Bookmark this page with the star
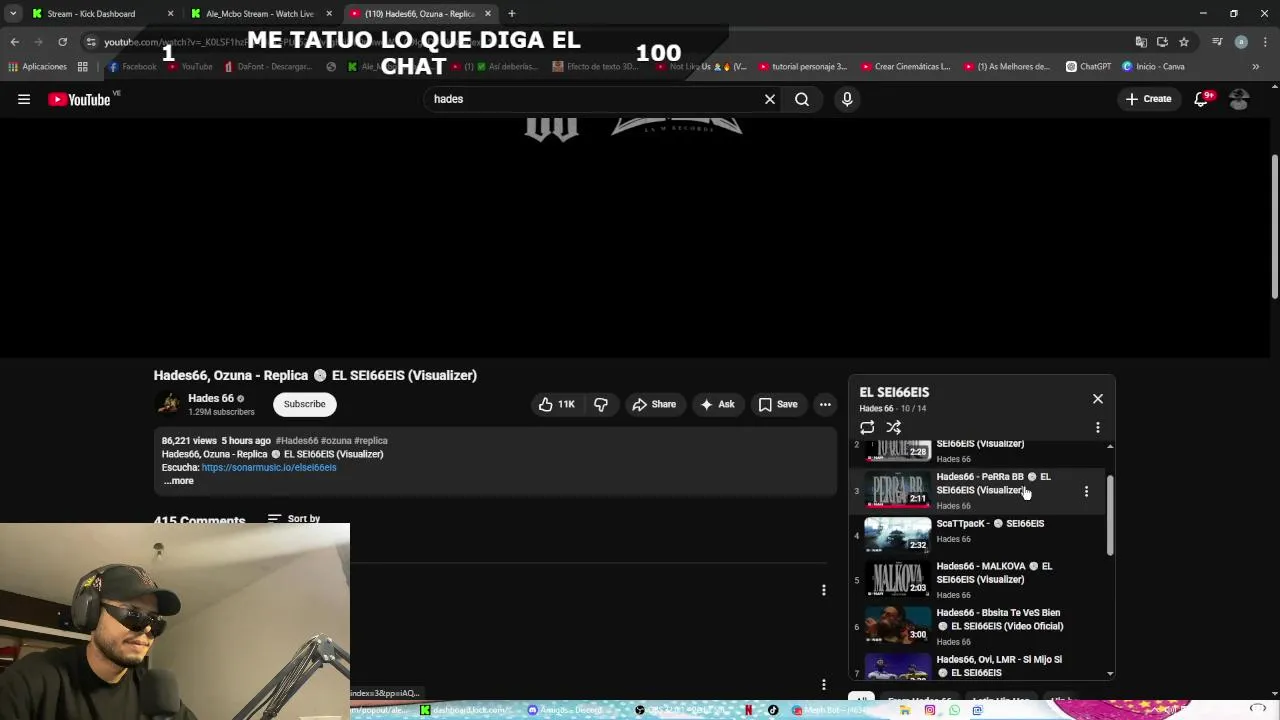 [1184, 42]
